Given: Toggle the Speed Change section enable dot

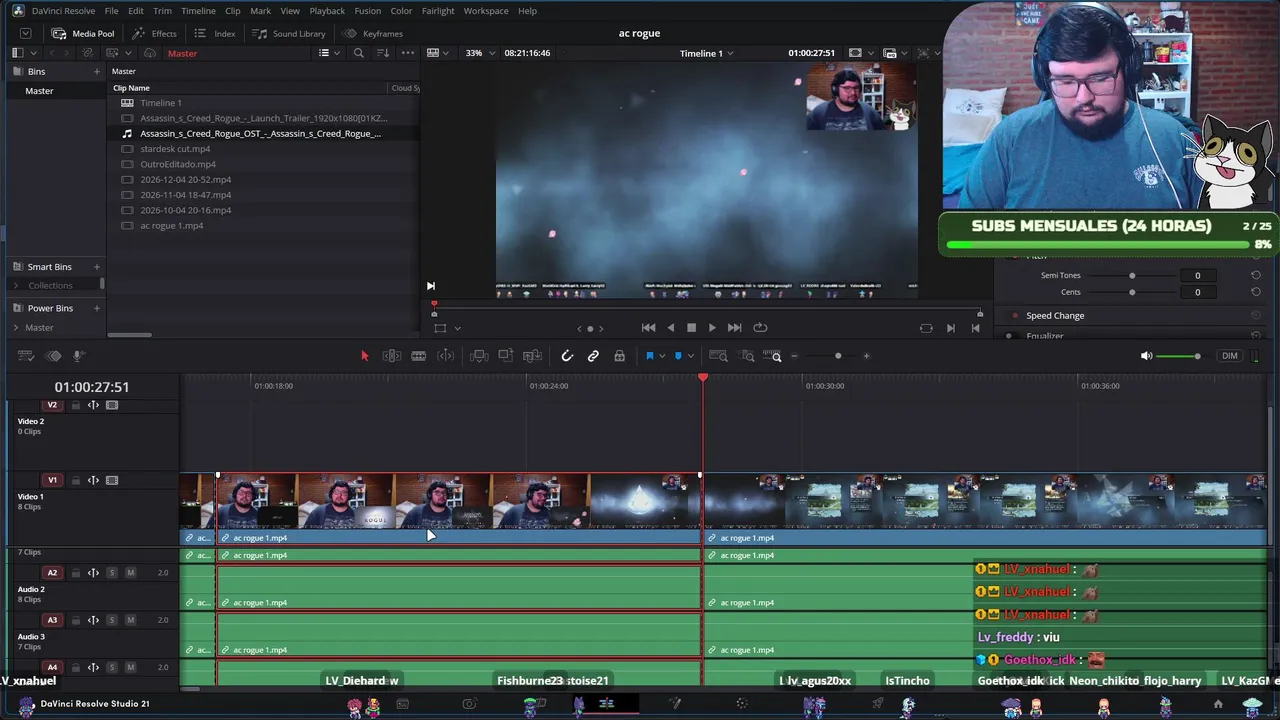Looking at the screenshot, I should 1016,316.
